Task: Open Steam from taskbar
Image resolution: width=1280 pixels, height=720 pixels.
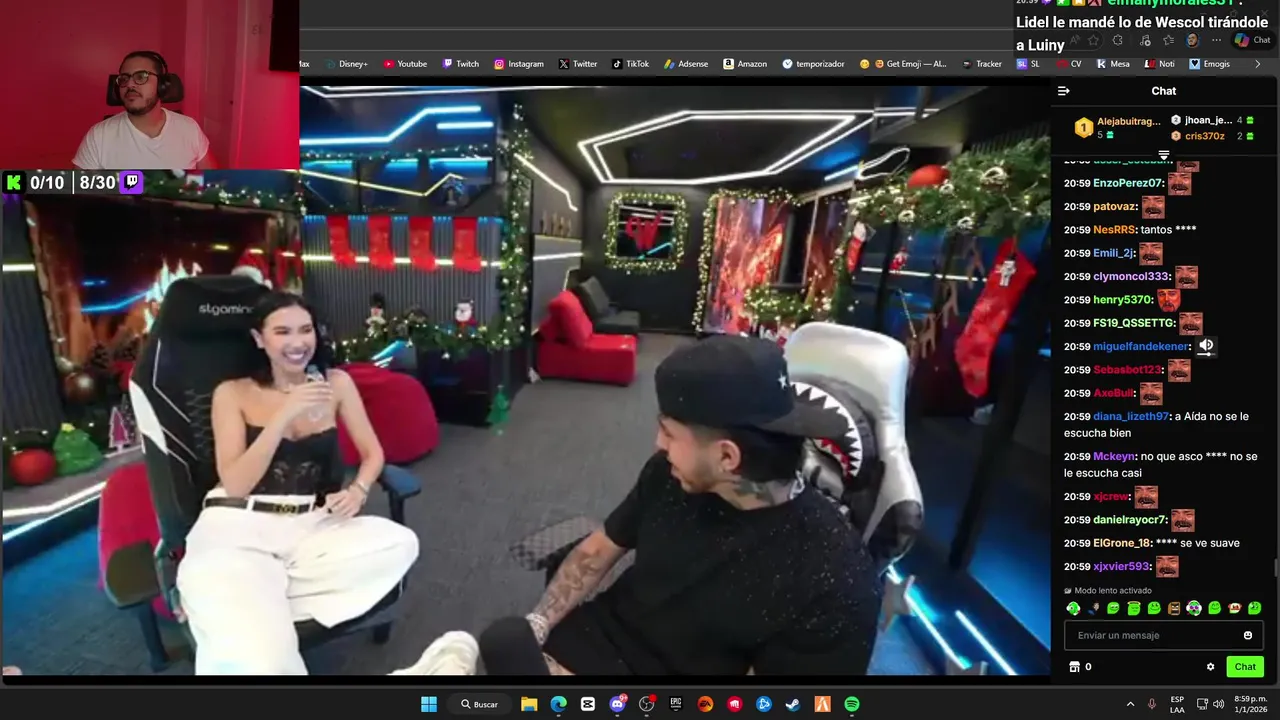Action: click(x=793, y=704)
